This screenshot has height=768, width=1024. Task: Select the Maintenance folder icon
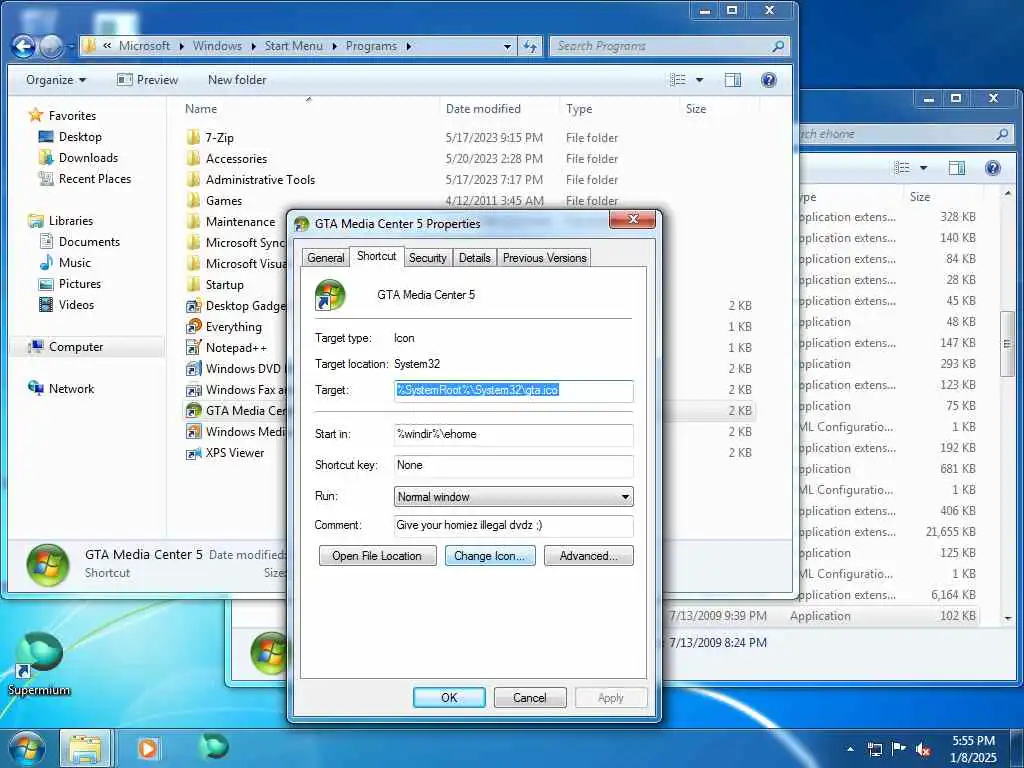[193, 221]
